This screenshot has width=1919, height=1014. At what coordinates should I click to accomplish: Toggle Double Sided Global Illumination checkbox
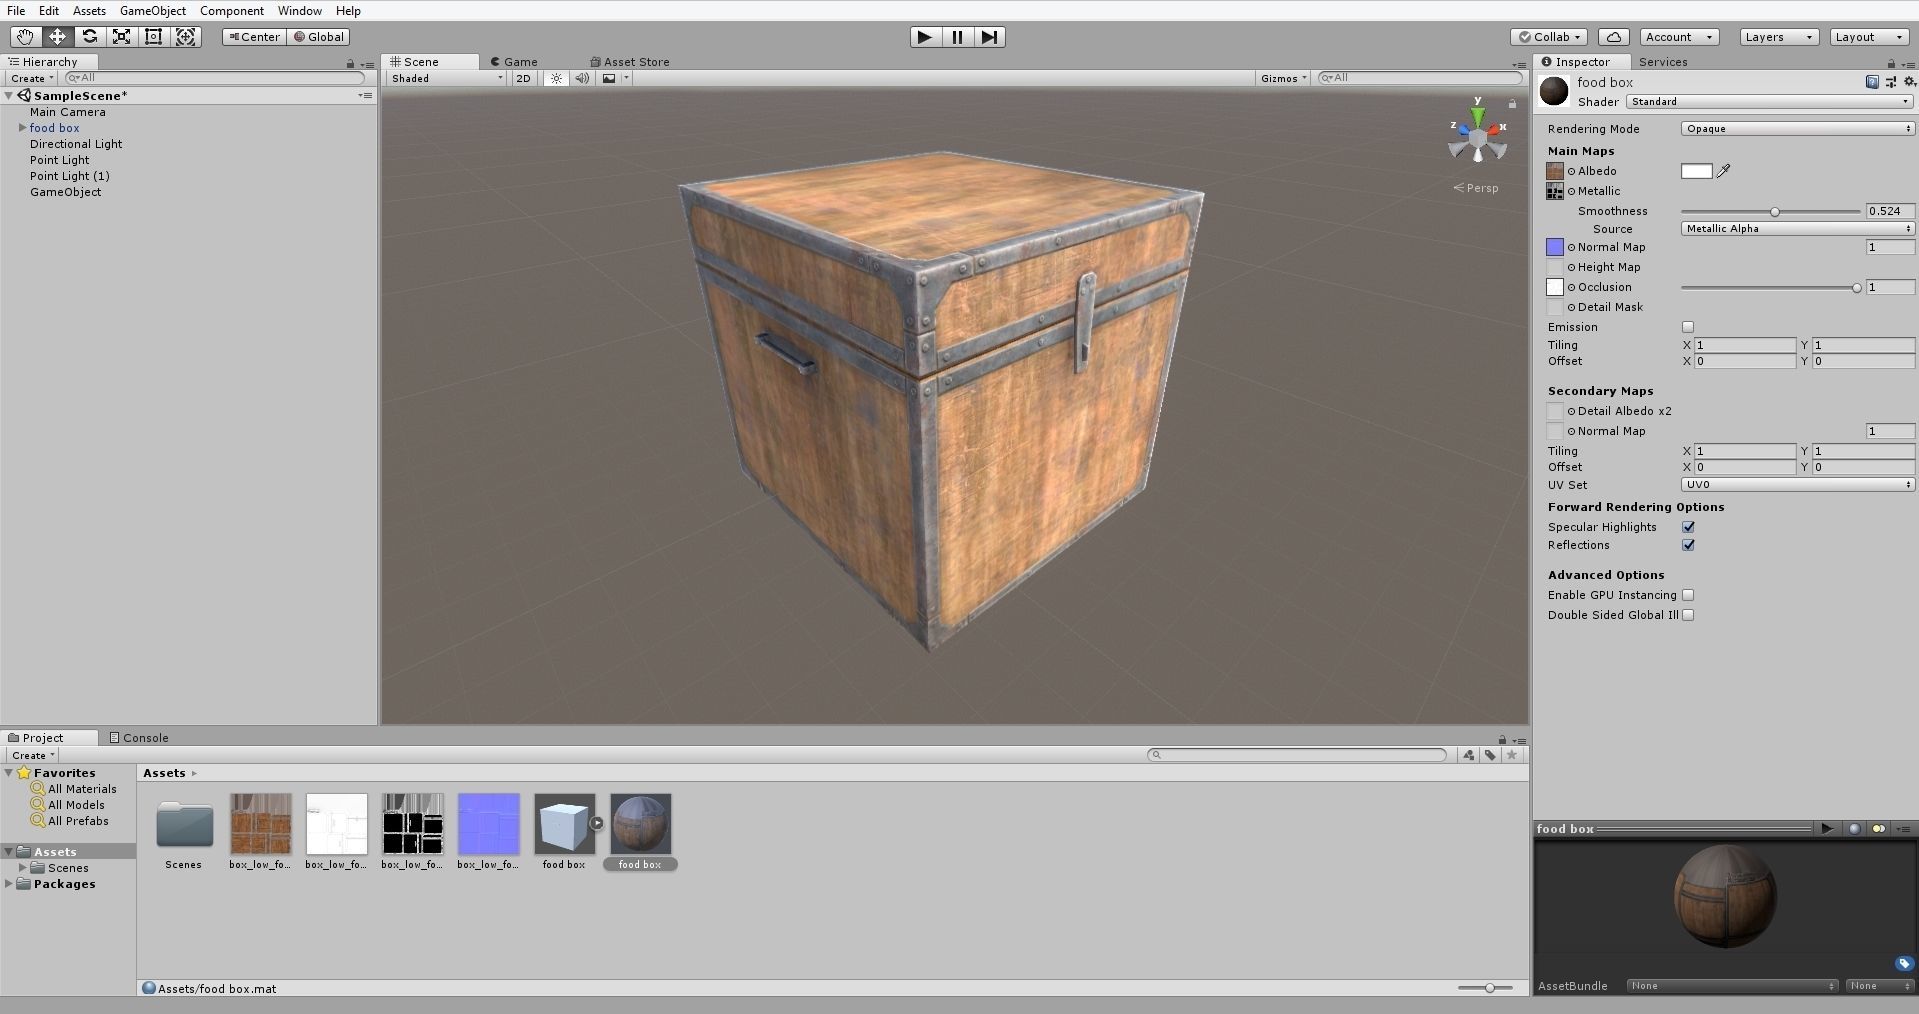(1688, 615)
